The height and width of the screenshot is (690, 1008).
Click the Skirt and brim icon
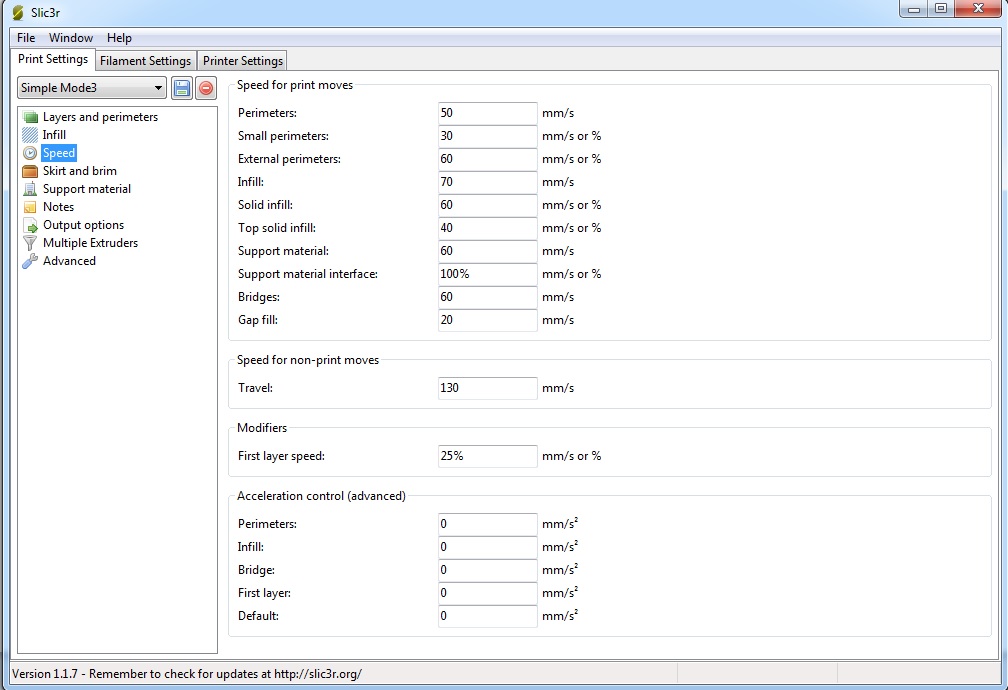[30, 171]
